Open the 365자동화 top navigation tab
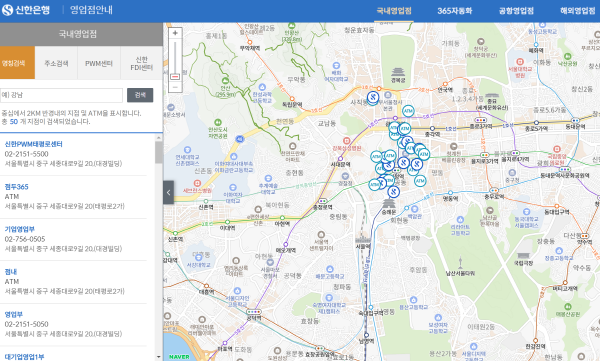Viewport: 600px width, 361px height. tap(455, 11)
